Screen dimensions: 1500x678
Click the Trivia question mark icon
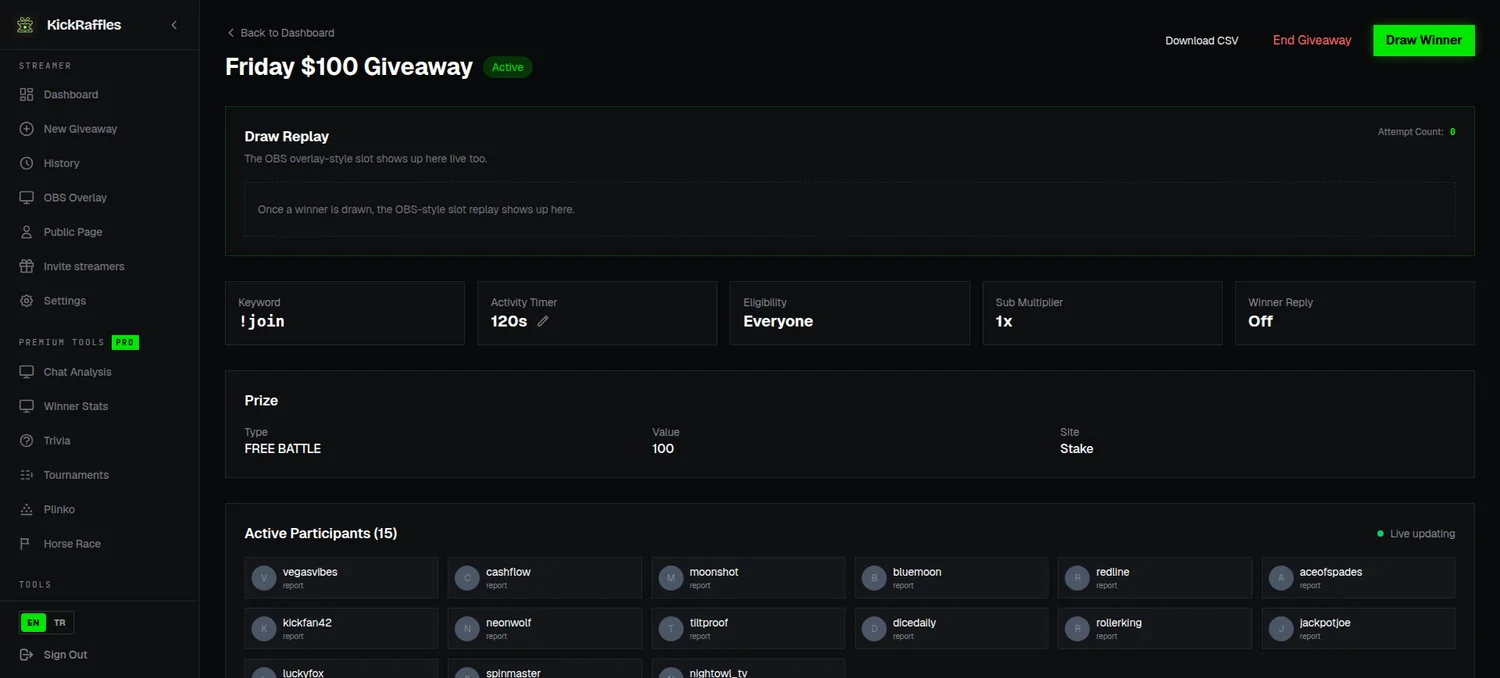[x=27, y=441]
